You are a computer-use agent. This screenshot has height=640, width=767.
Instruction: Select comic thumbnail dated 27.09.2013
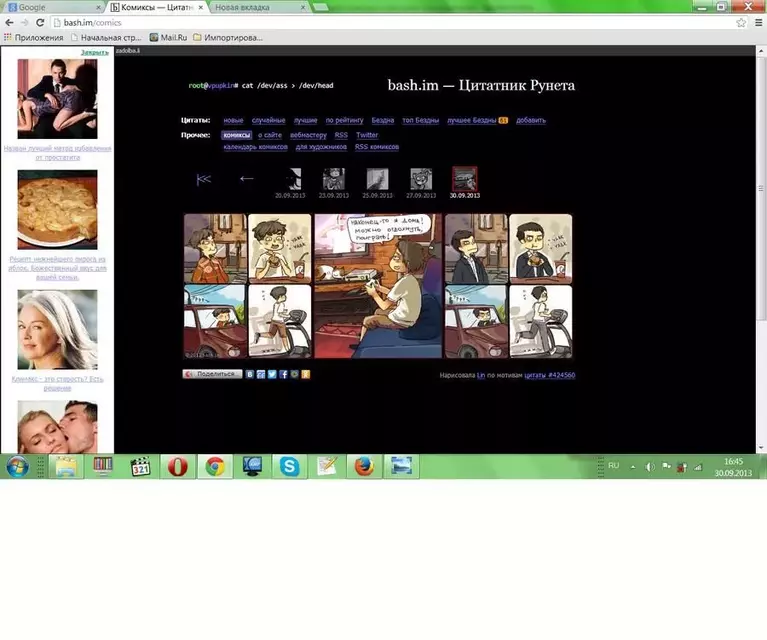pos(421,179)
